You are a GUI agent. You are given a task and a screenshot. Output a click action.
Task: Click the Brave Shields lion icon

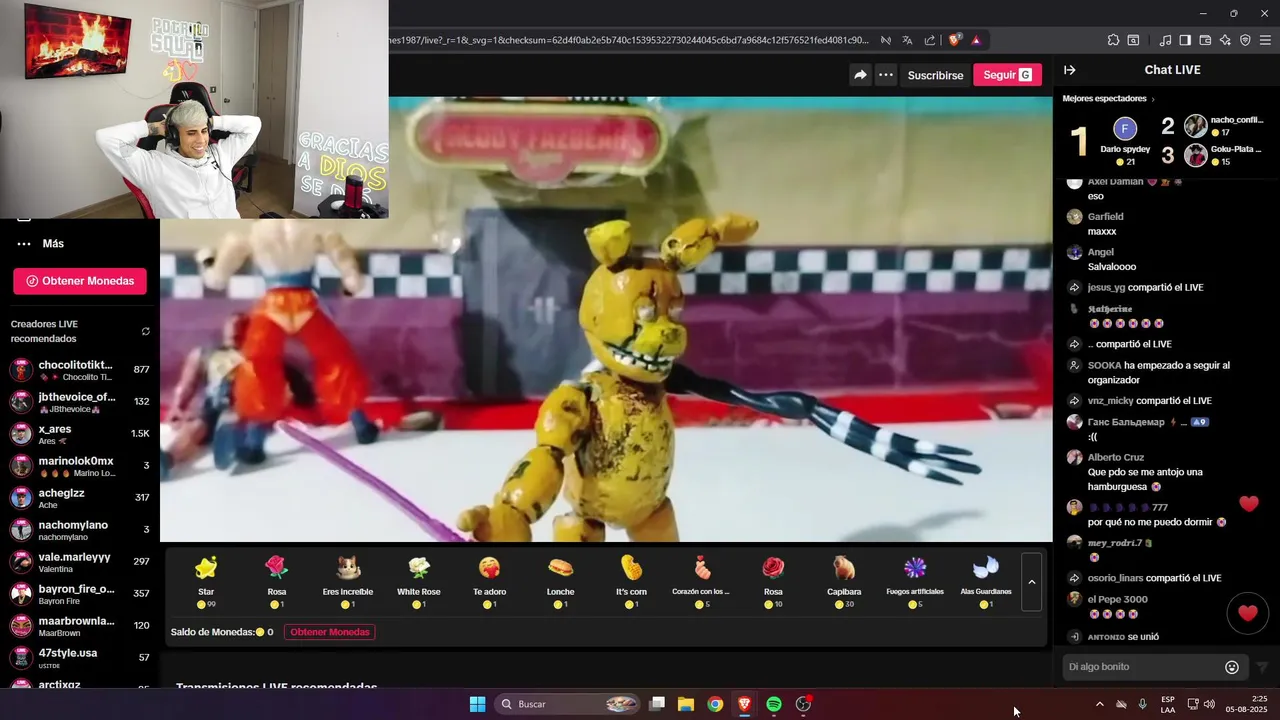click(954, 40)
